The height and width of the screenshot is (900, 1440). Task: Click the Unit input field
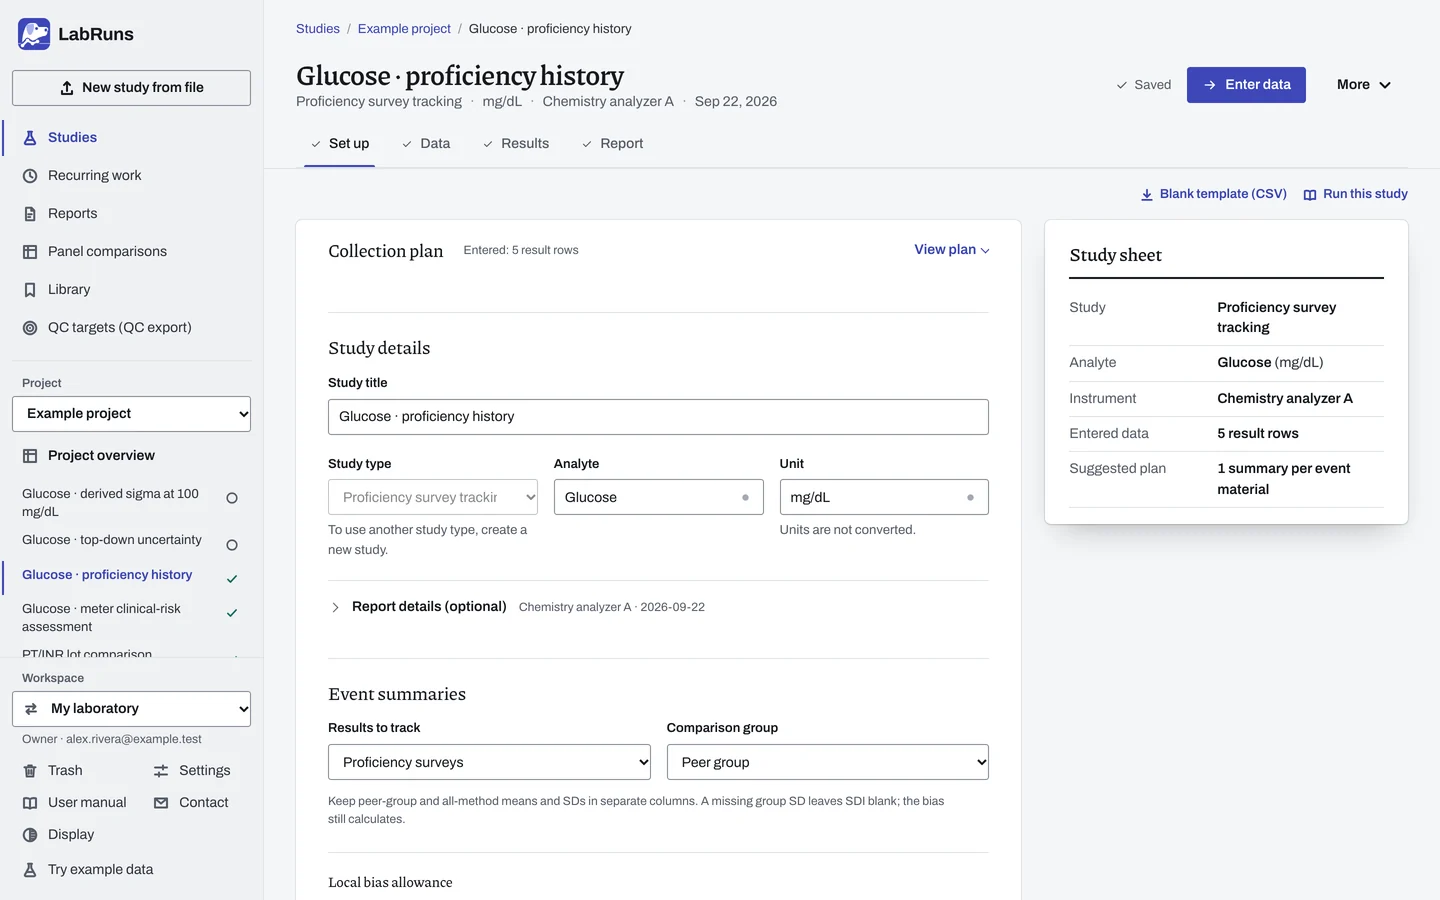tap(884, 497)
